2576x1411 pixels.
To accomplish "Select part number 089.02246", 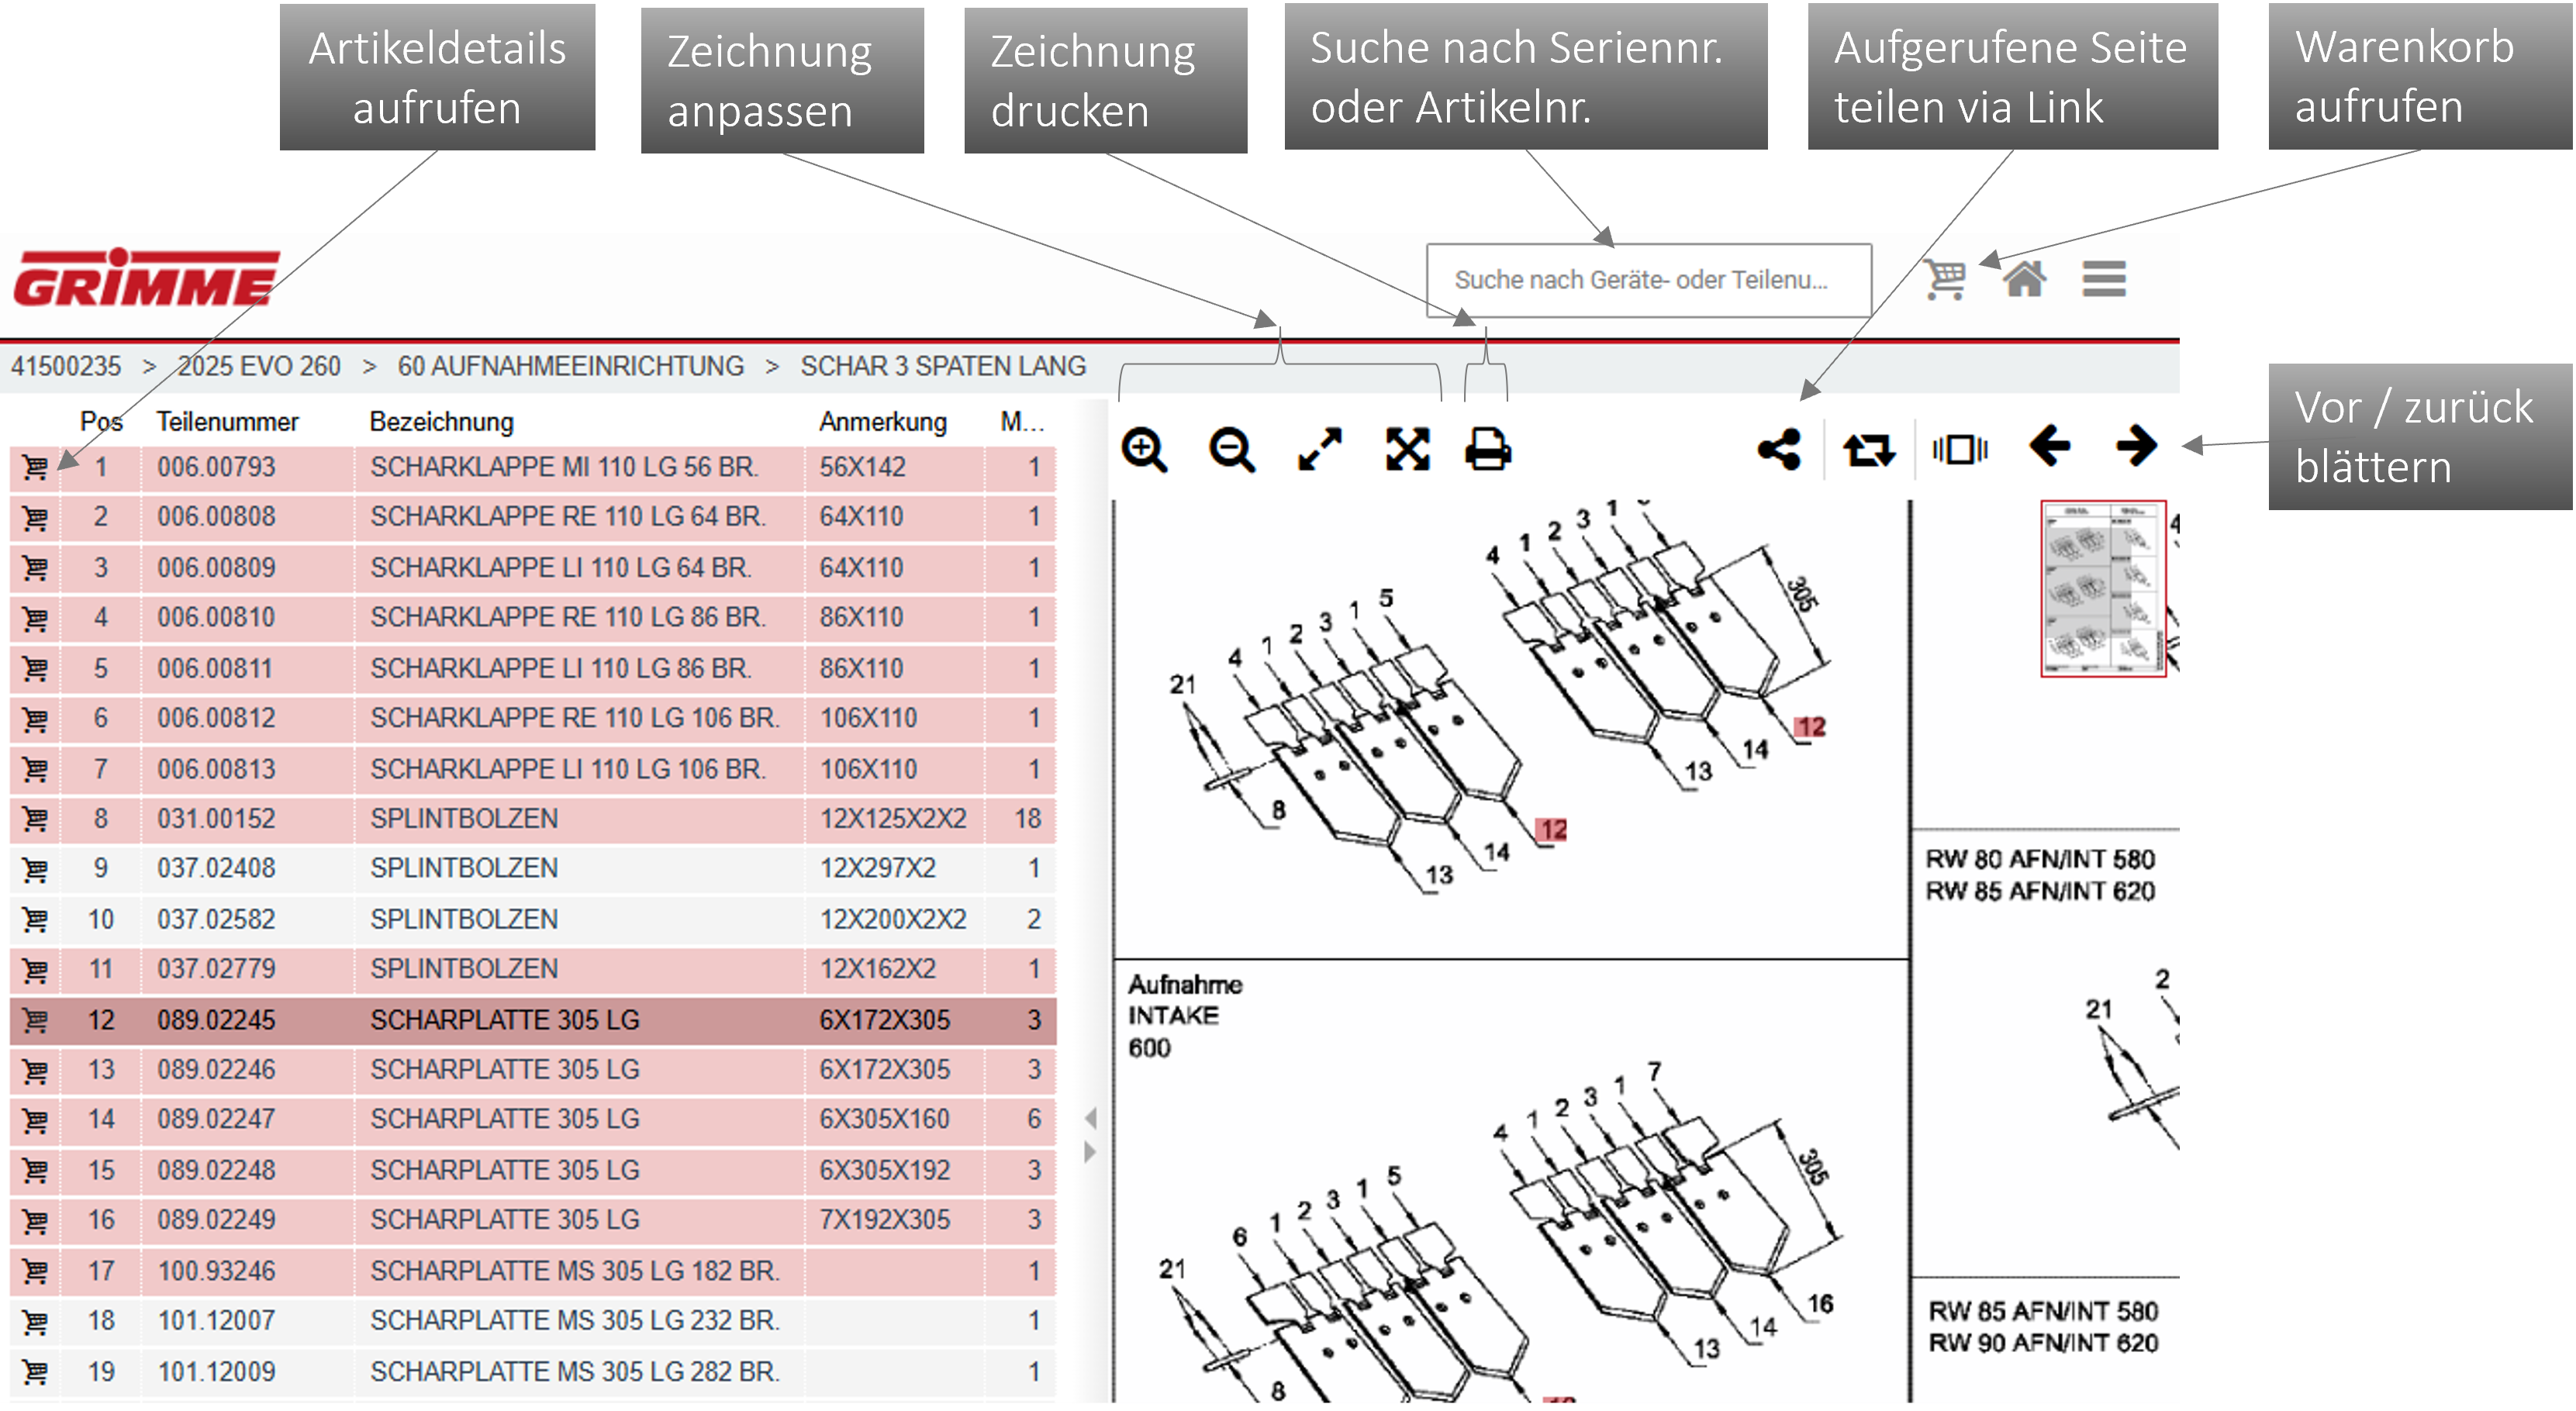I will point(216,1070).
